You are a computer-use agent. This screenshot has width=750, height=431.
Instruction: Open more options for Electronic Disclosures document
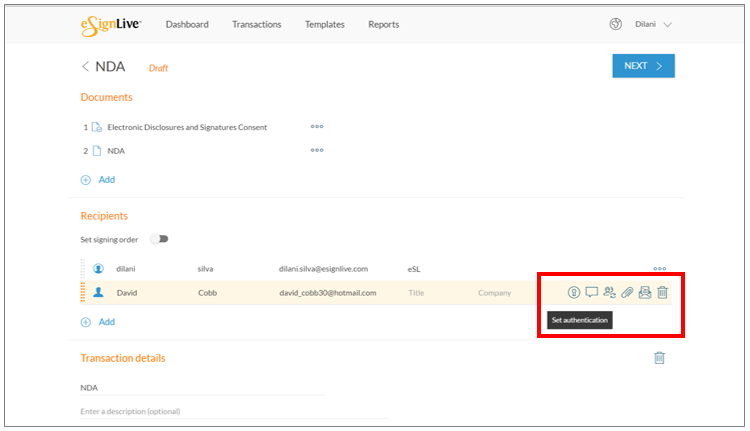[x=317, y=127]
